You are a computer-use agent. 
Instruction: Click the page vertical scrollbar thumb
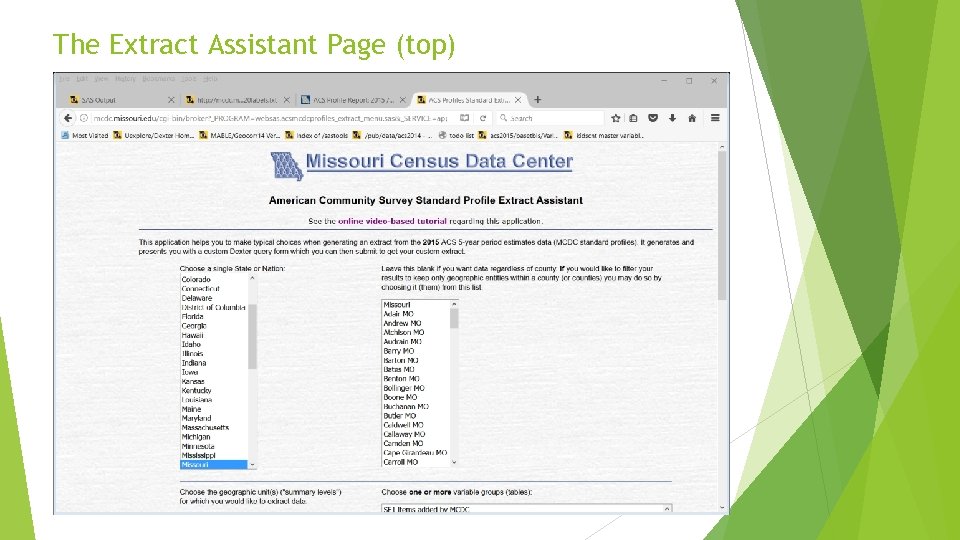point(722,226)
